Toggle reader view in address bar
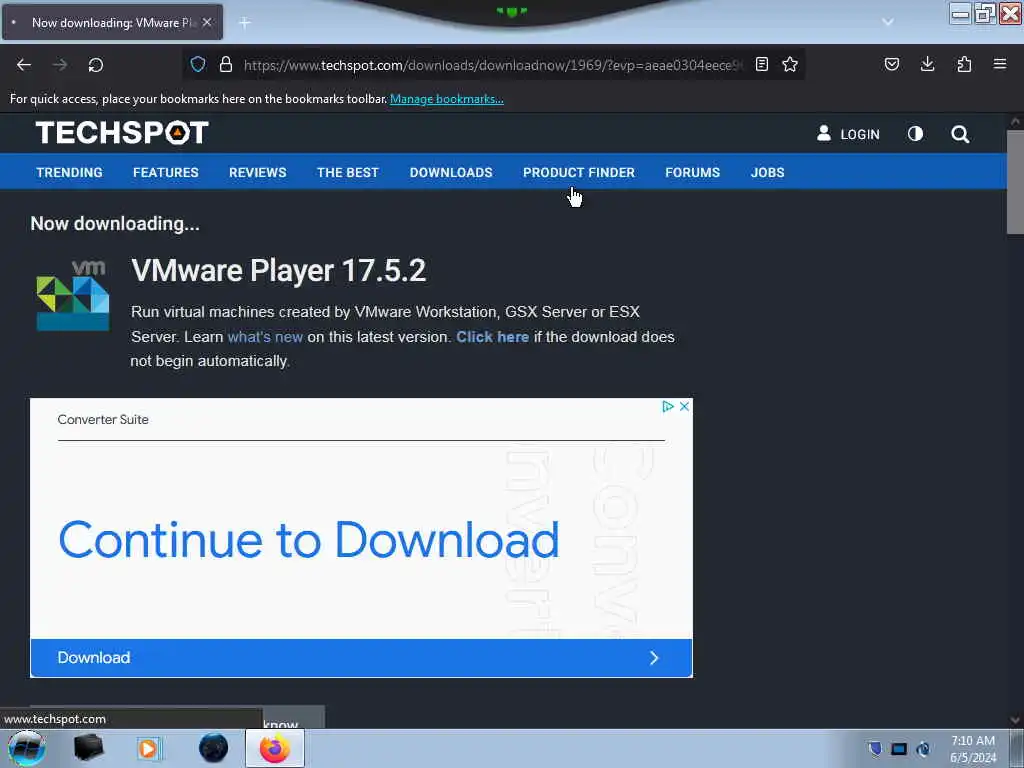Screen dimensions: 1024x768 click(761, 64)
